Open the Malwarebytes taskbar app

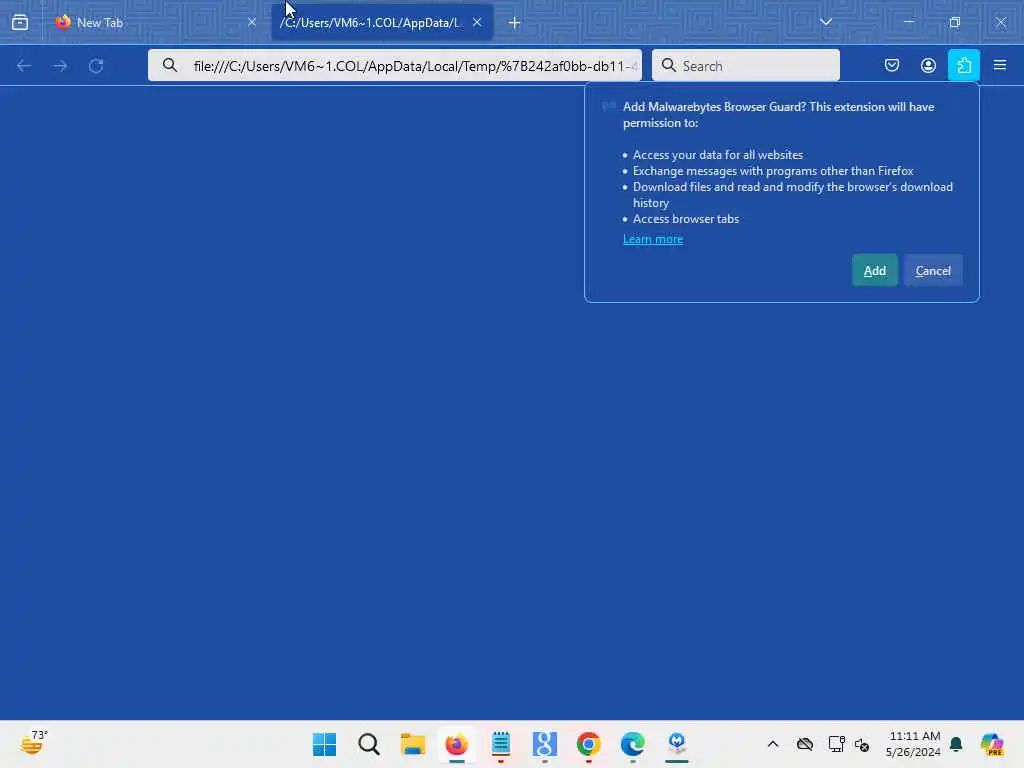pos(677,744)
